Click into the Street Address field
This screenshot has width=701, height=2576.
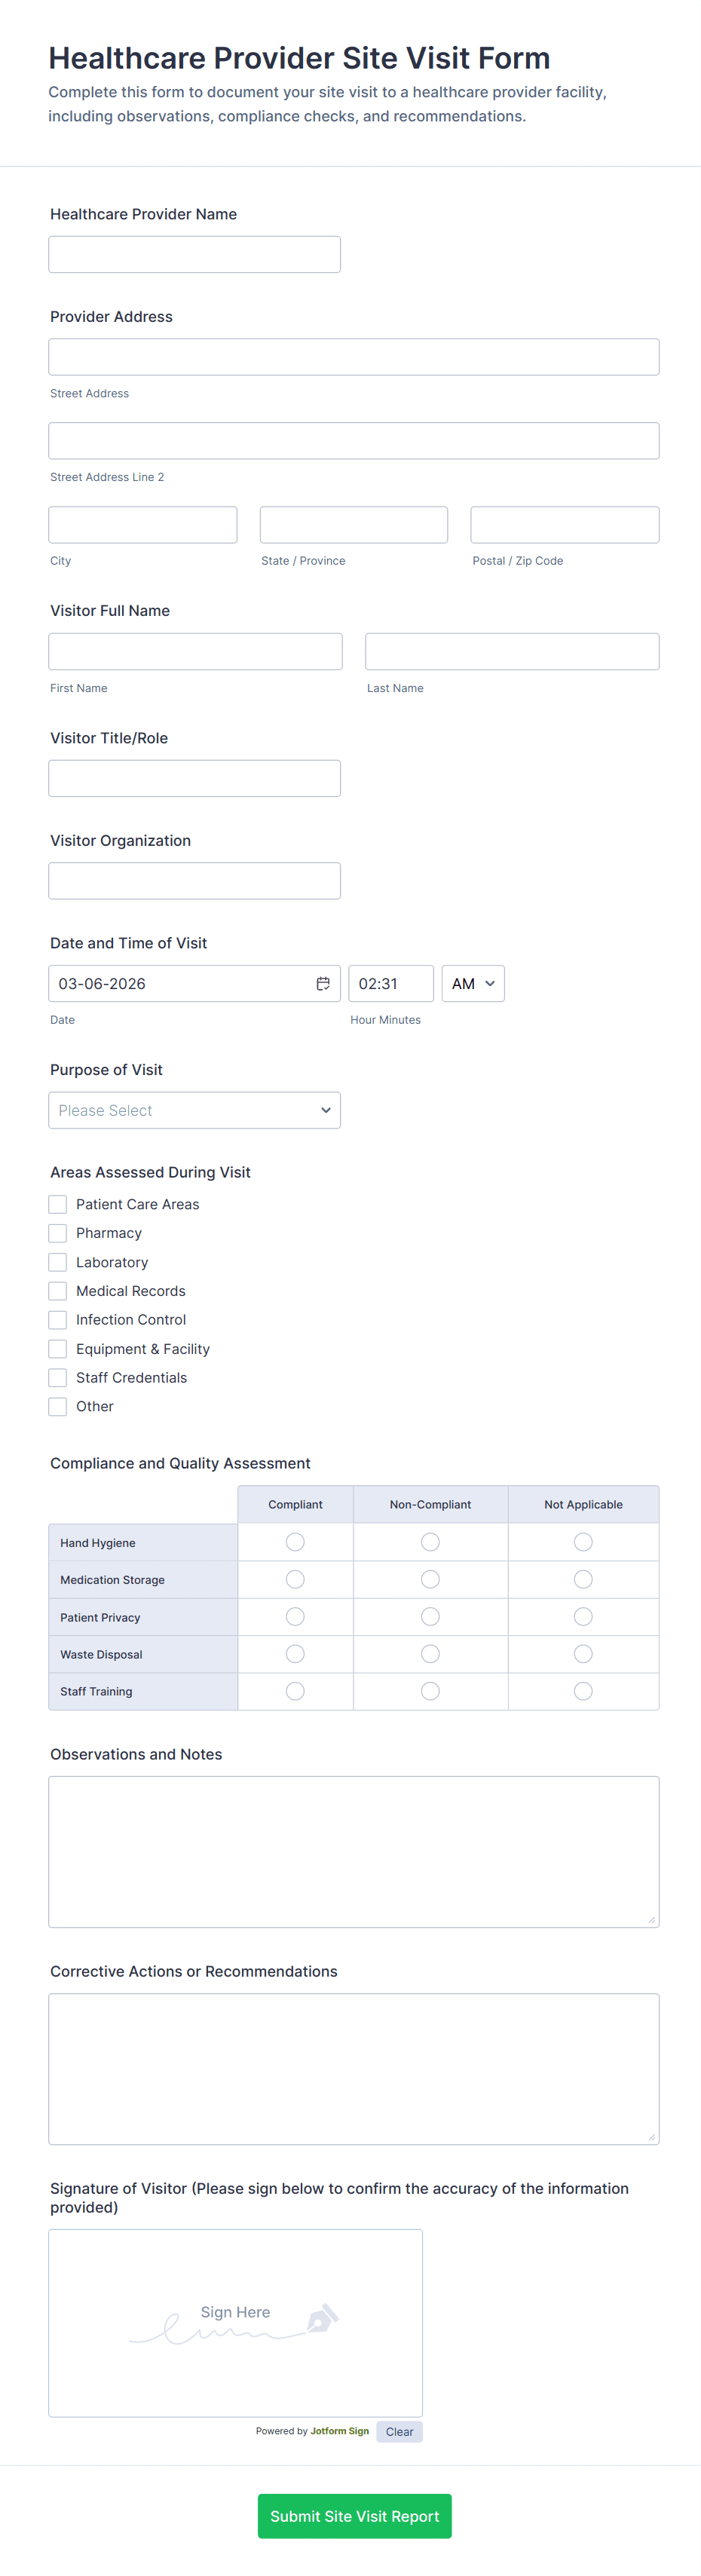[x=353, y=357]
